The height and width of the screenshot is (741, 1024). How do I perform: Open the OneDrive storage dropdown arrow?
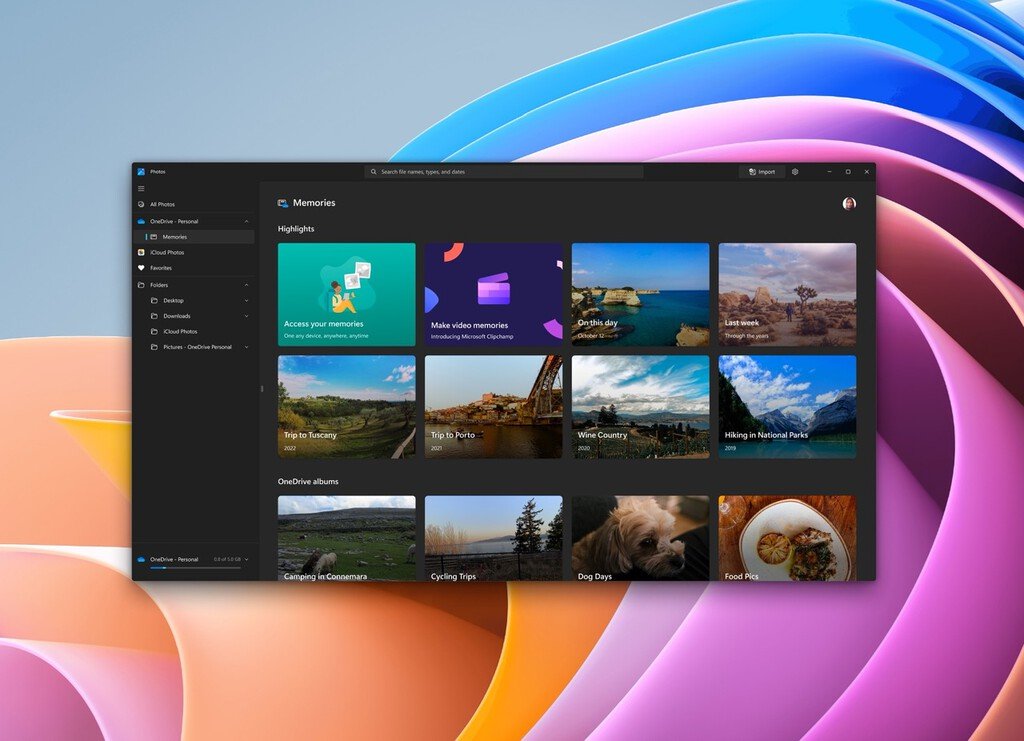pyautogui.click(x=246, y=560)
